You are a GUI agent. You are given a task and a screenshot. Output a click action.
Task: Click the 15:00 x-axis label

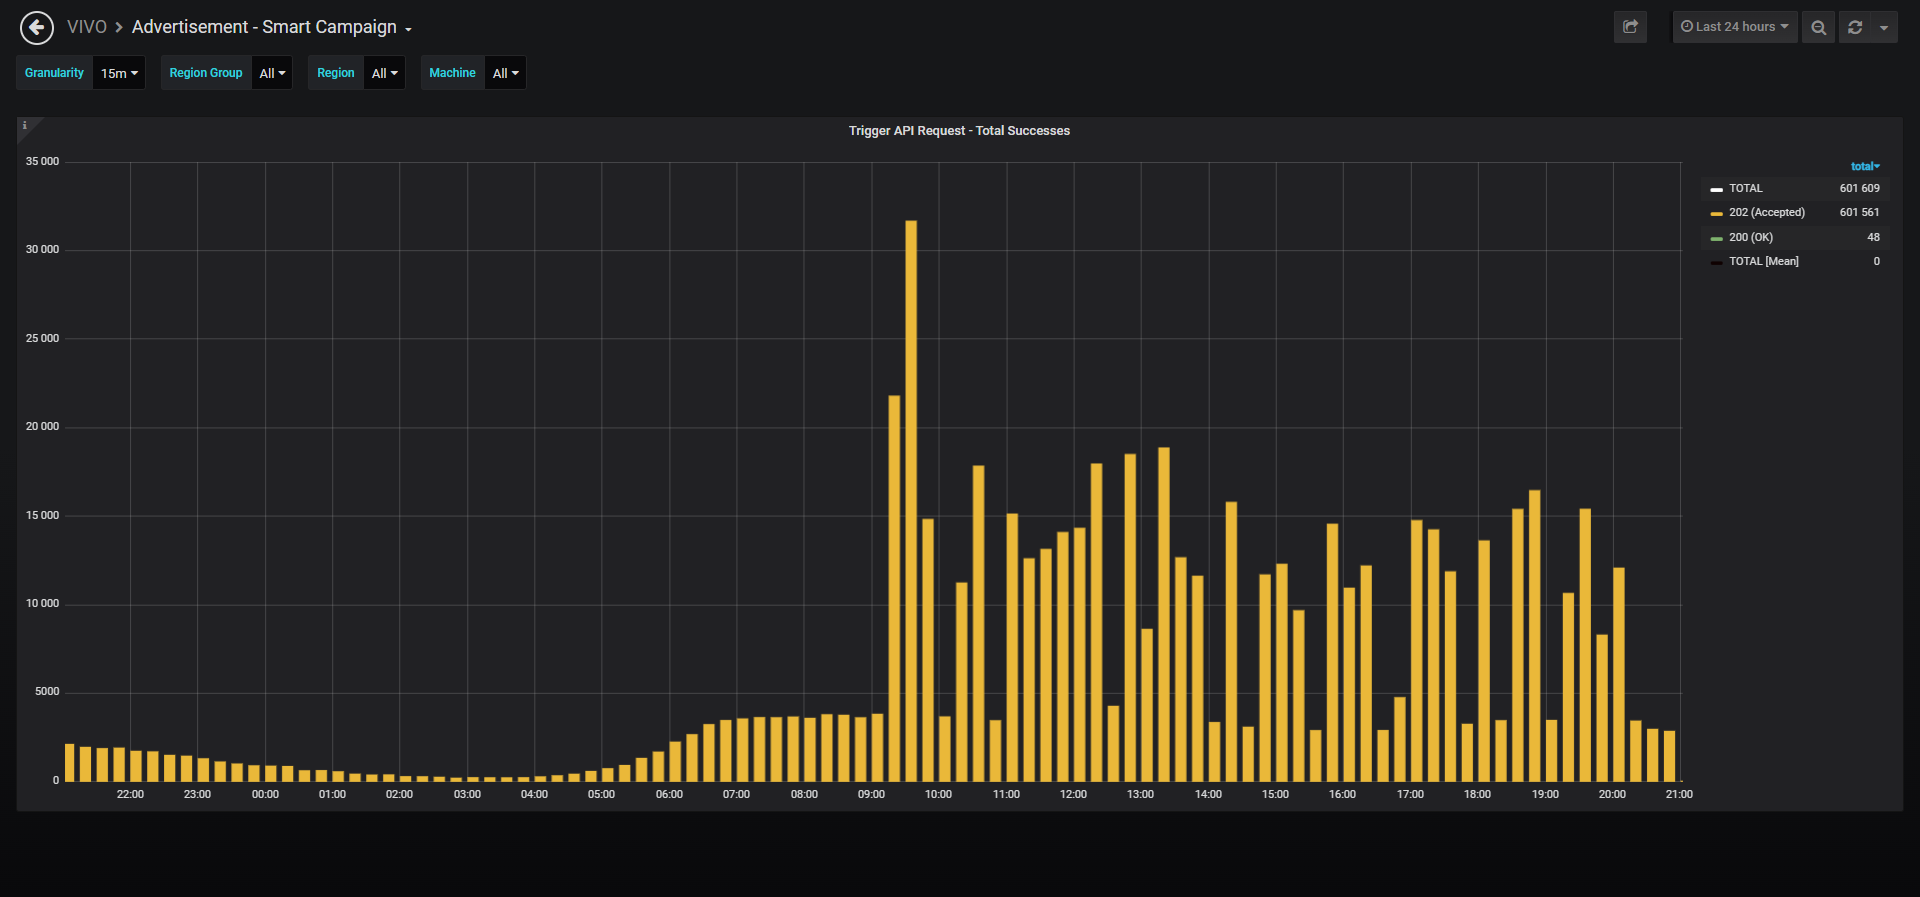click(1275, 794)
